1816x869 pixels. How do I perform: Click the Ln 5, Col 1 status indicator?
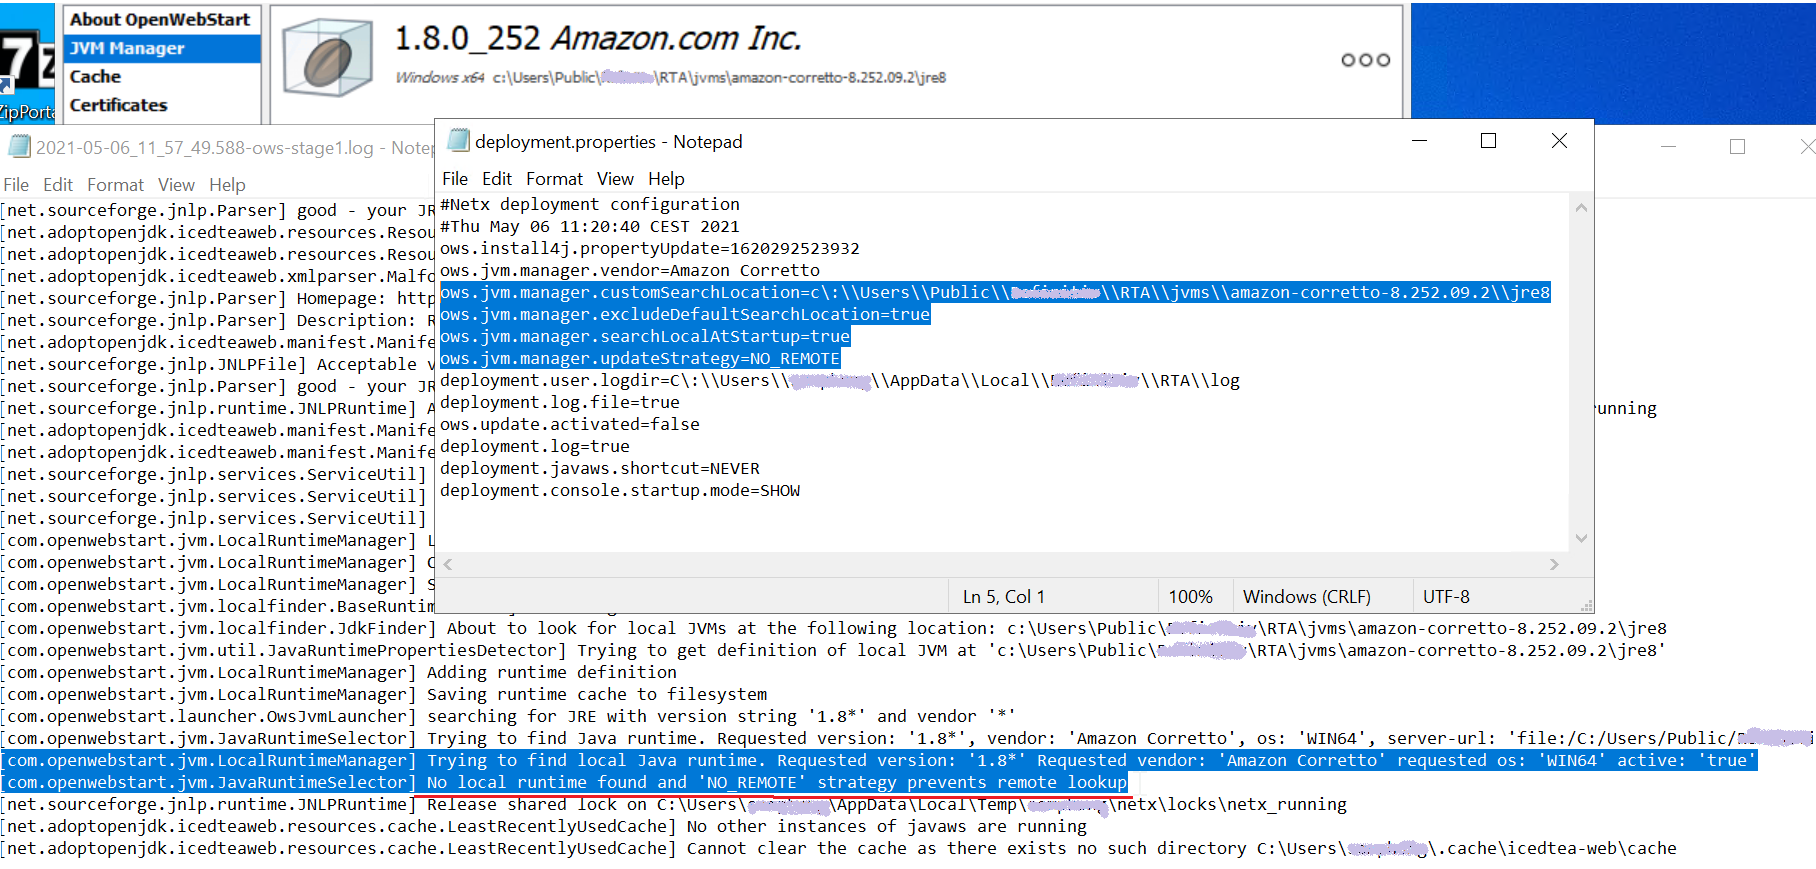click(x=1003, y=597)
